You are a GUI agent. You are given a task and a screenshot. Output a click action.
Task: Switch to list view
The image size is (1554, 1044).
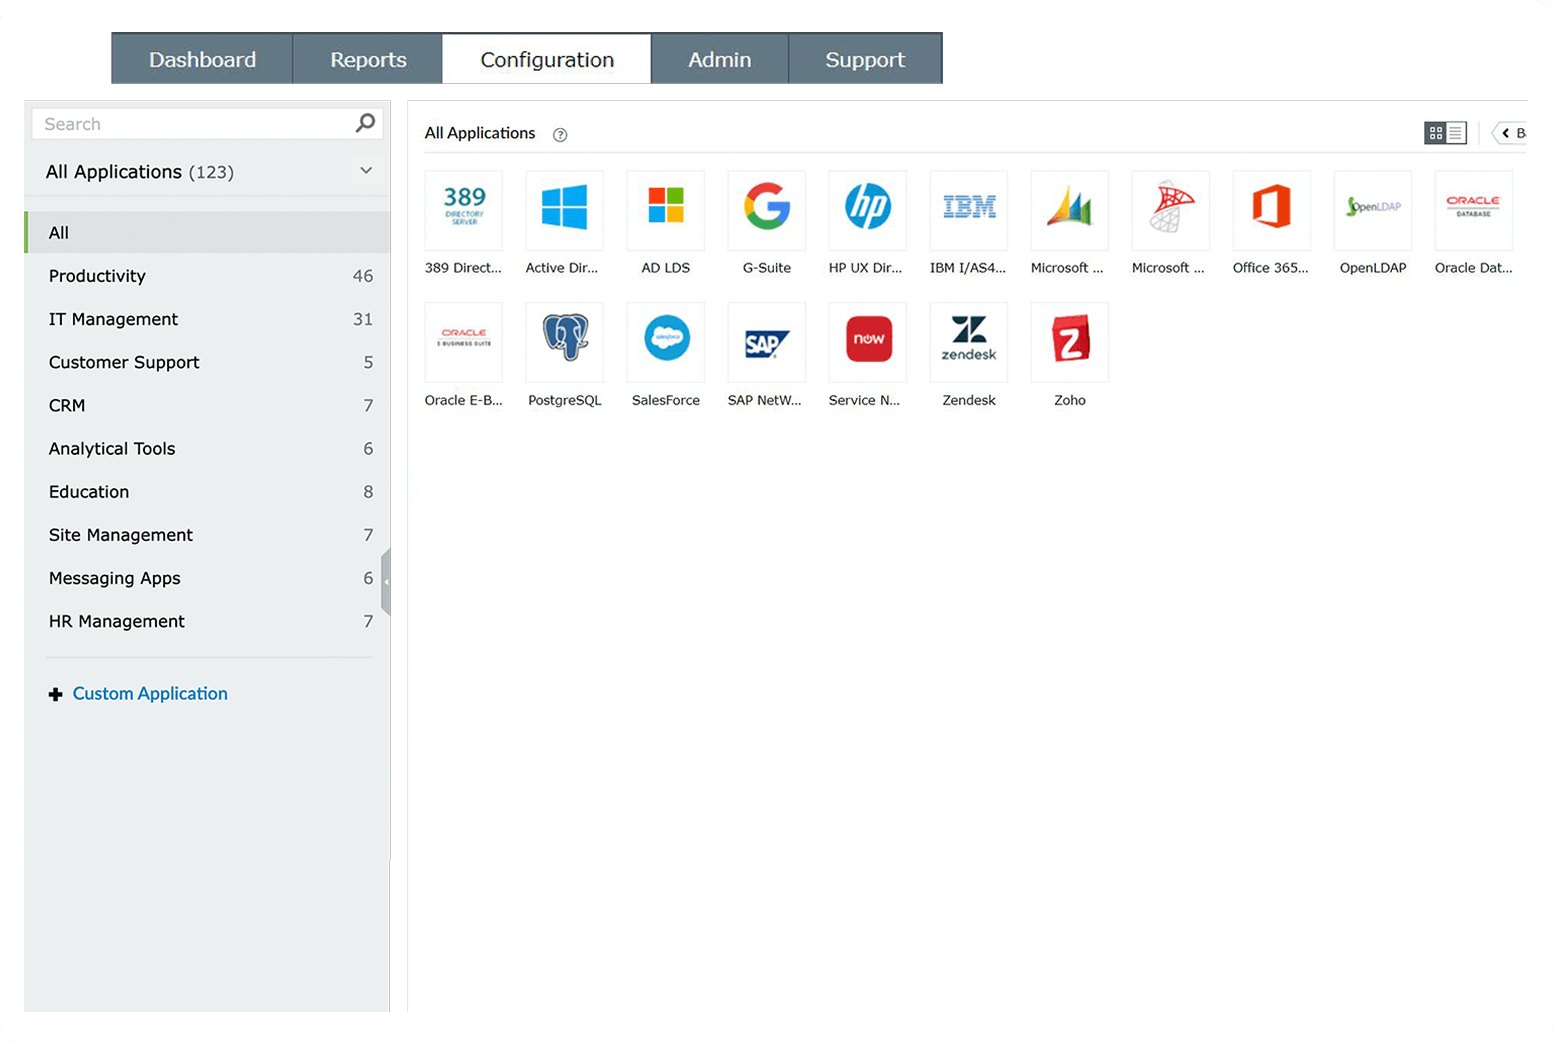point(1456,133)
